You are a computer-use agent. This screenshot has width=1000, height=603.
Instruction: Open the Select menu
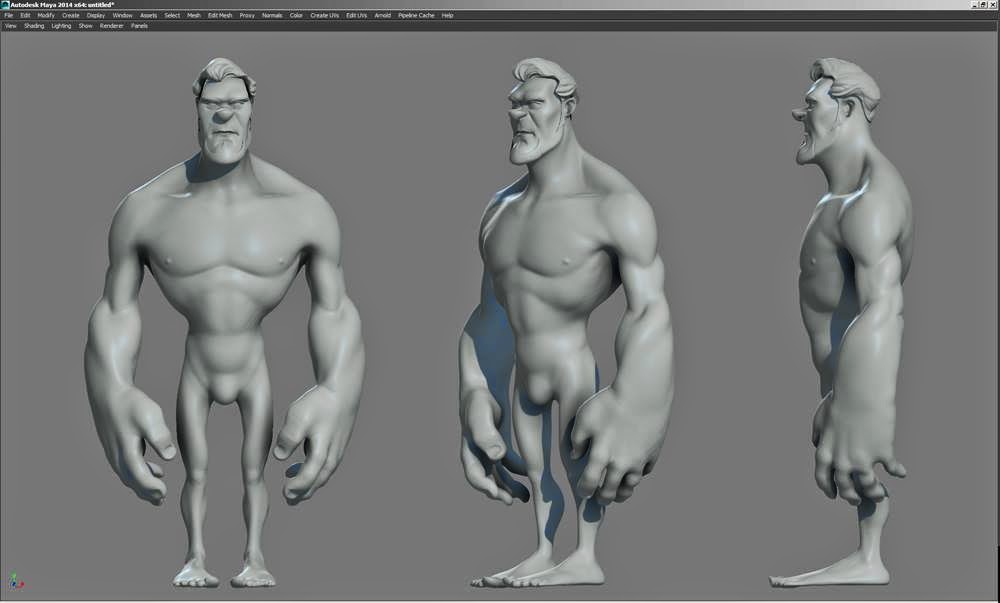pyautogui.click(x=172, y=15)
